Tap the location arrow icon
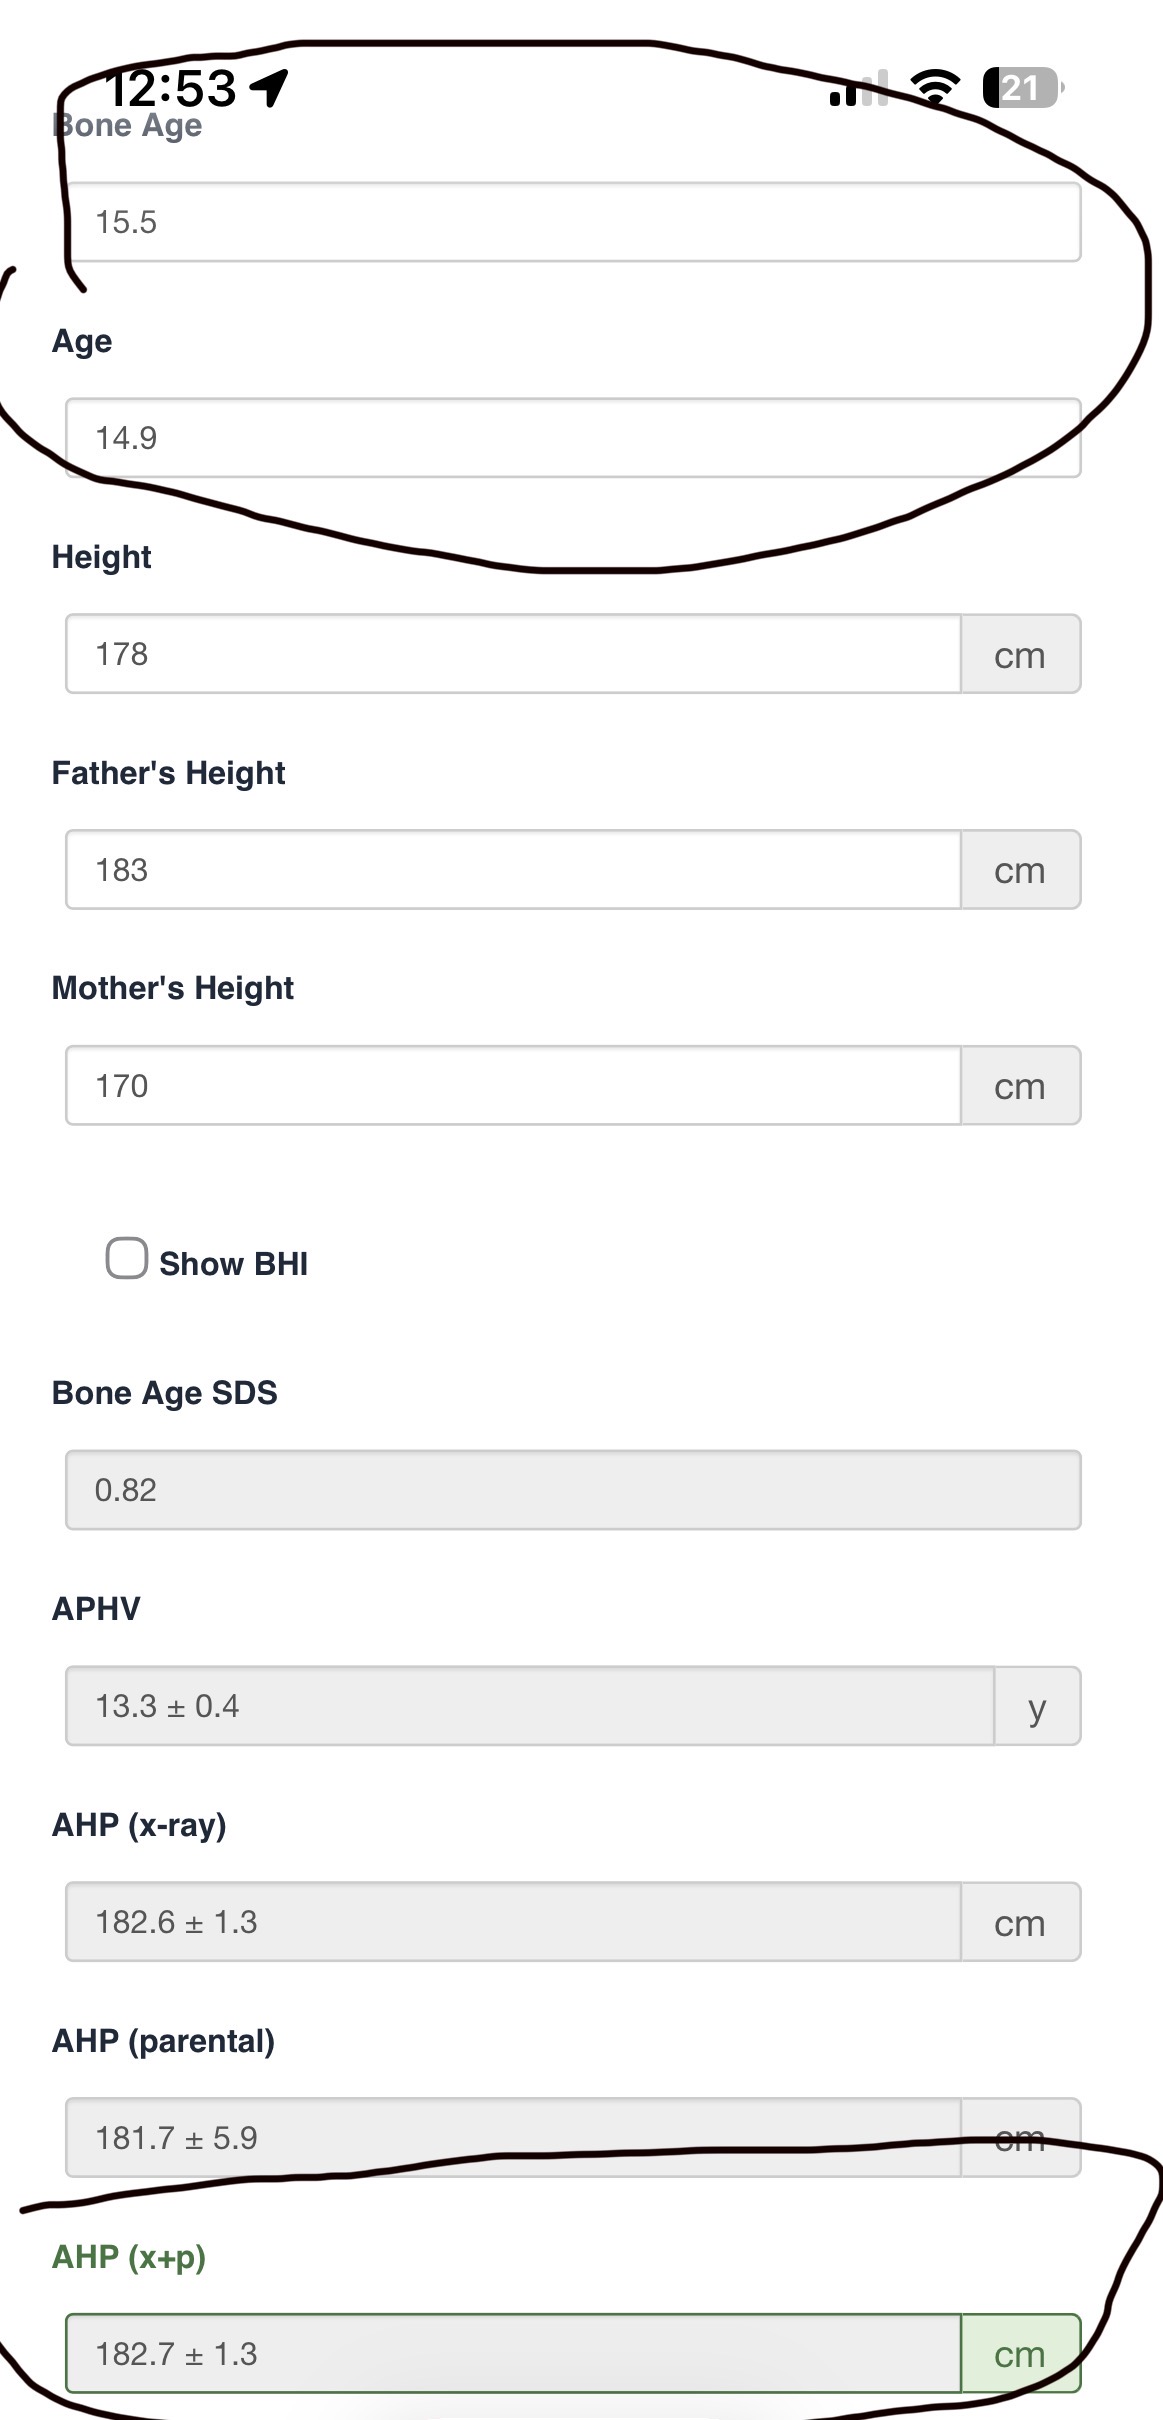Viewport: 1163px width, 2420px height. coord(269,88)
